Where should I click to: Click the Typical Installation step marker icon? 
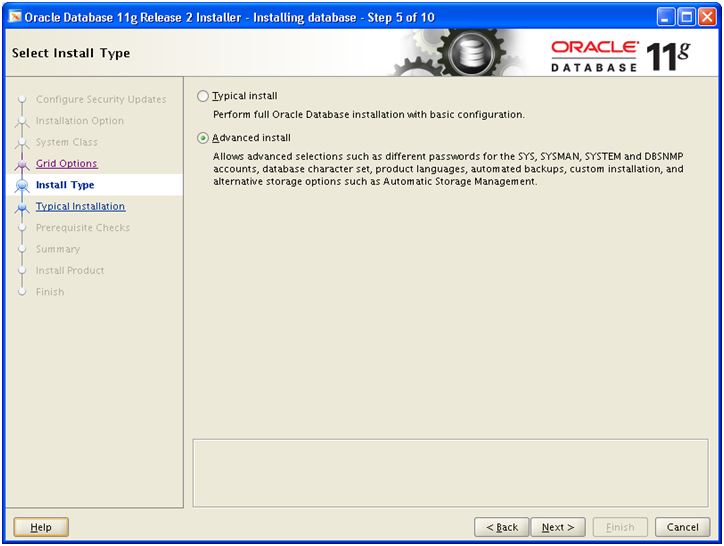(x=22, y=207)
